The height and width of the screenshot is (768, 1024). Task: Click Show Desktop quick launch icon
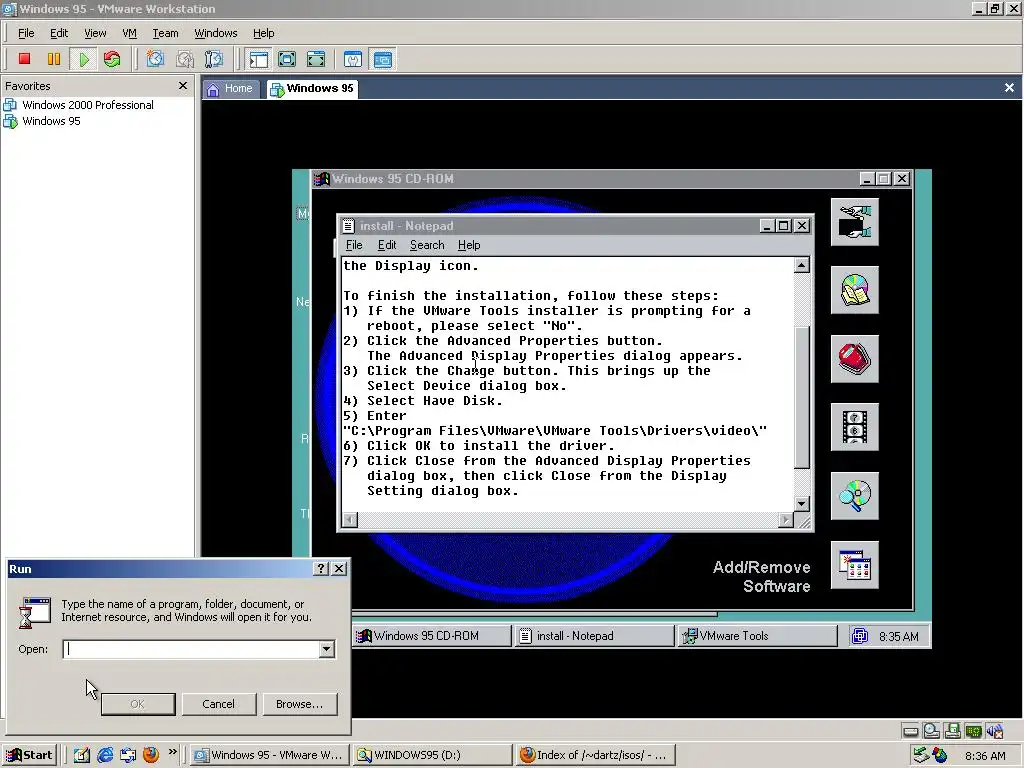(81, 756)
